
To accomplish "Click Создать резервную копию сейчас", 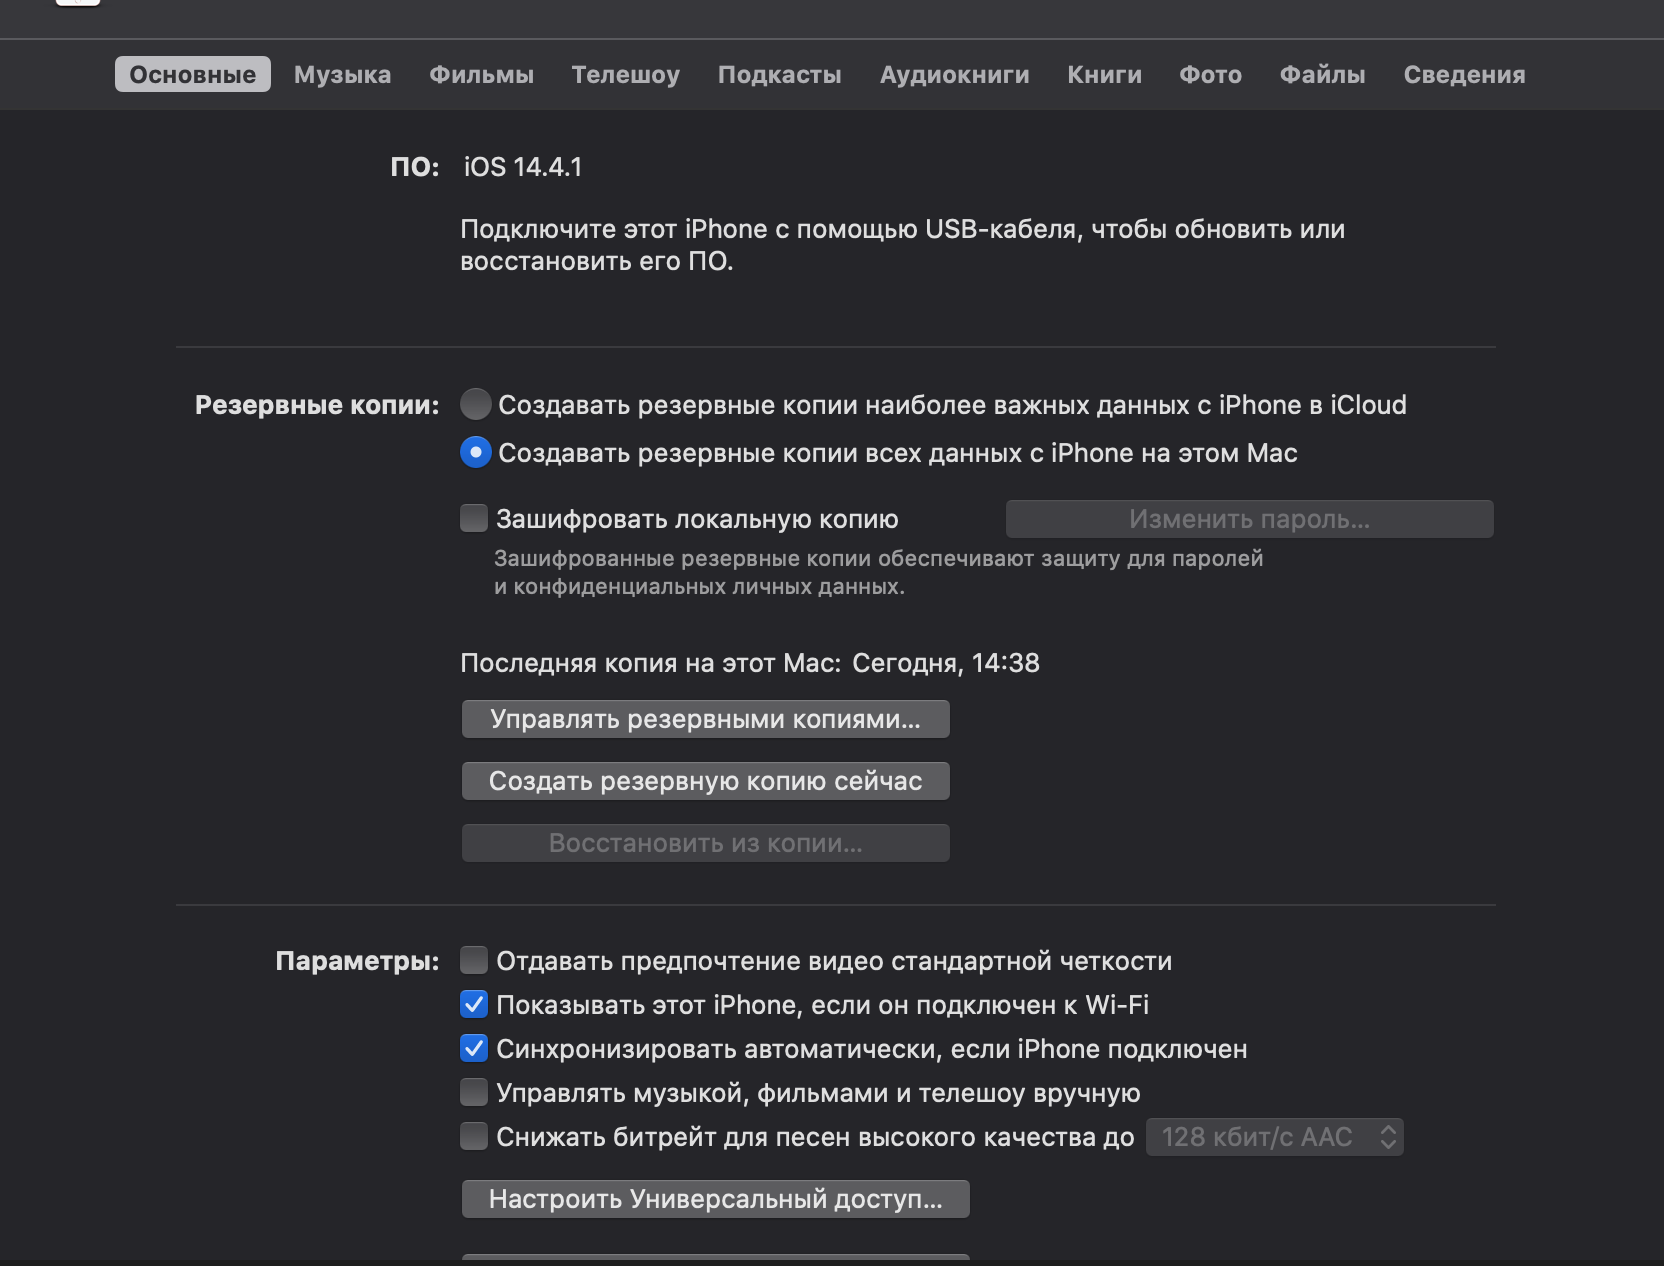I will point(705,781).
